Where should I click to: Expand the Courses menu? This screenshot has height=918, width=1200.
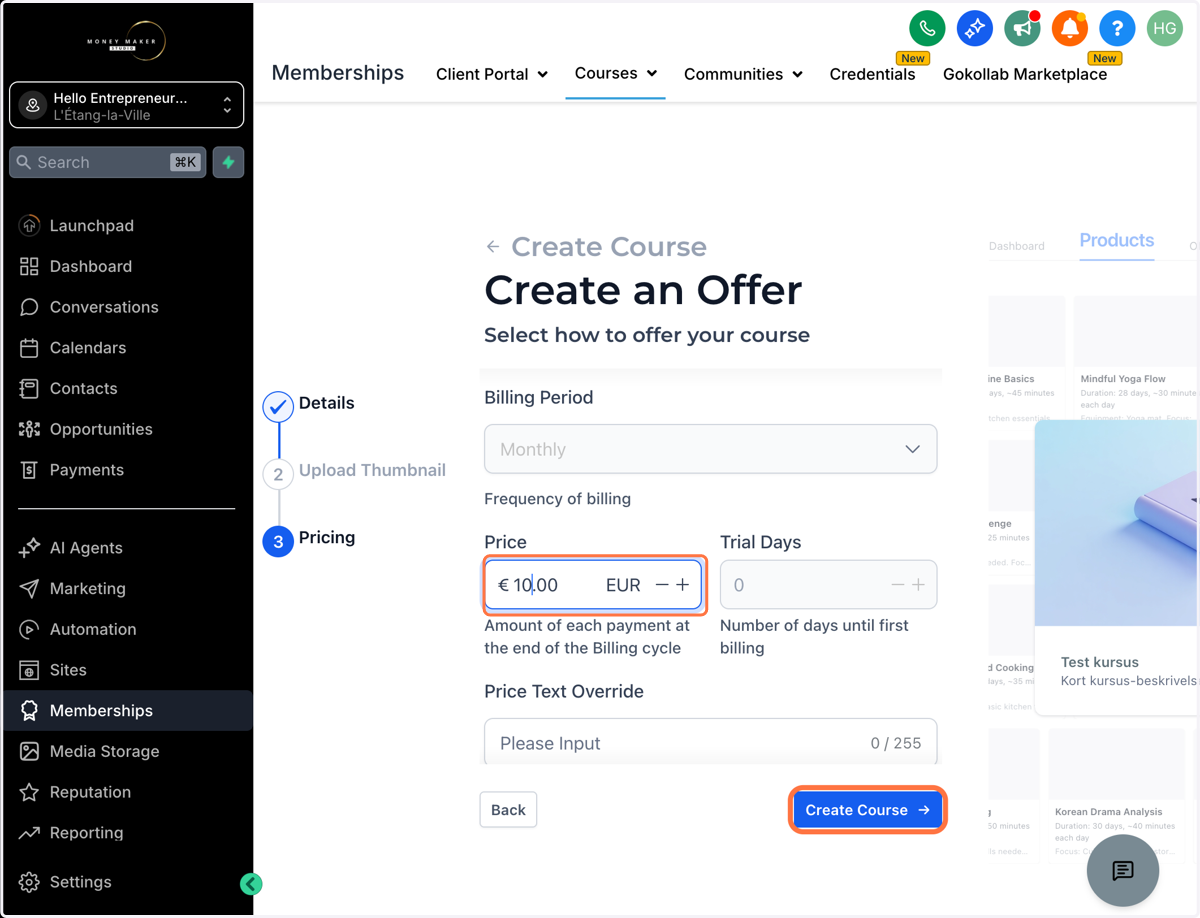click(x=616, y=73)
